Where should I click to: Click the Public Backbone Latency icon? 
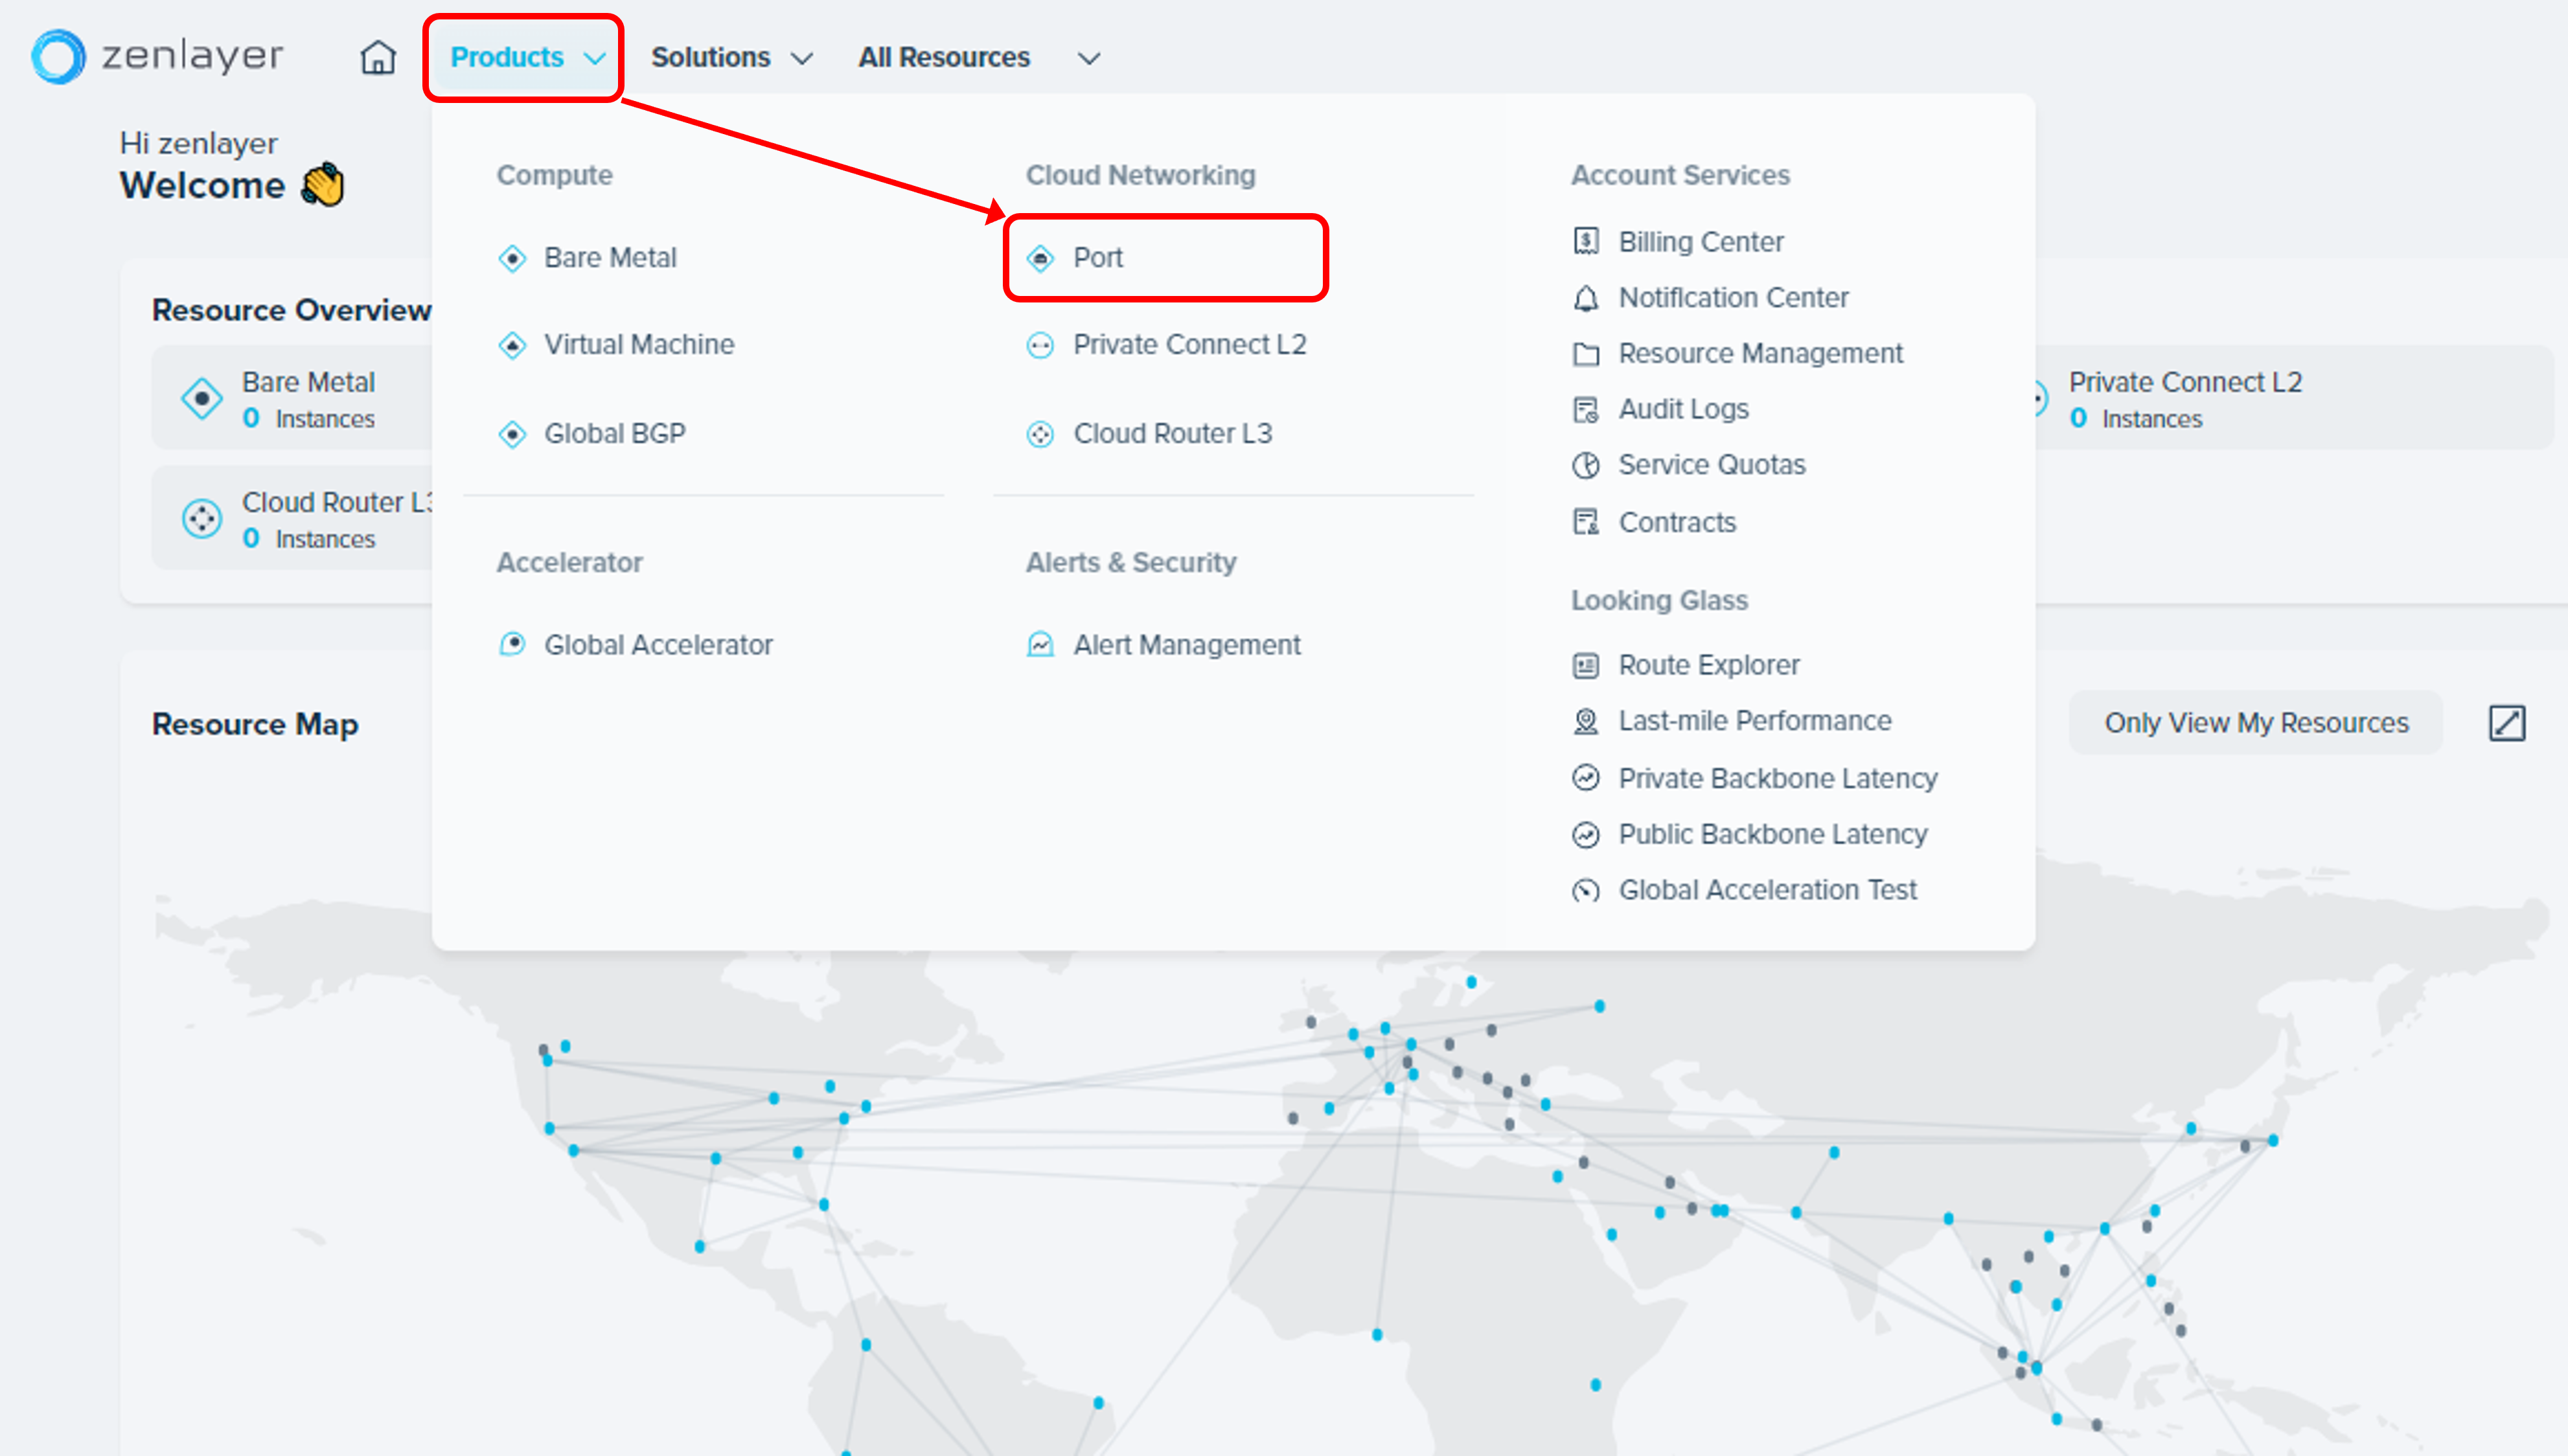tap(1586, 834)
